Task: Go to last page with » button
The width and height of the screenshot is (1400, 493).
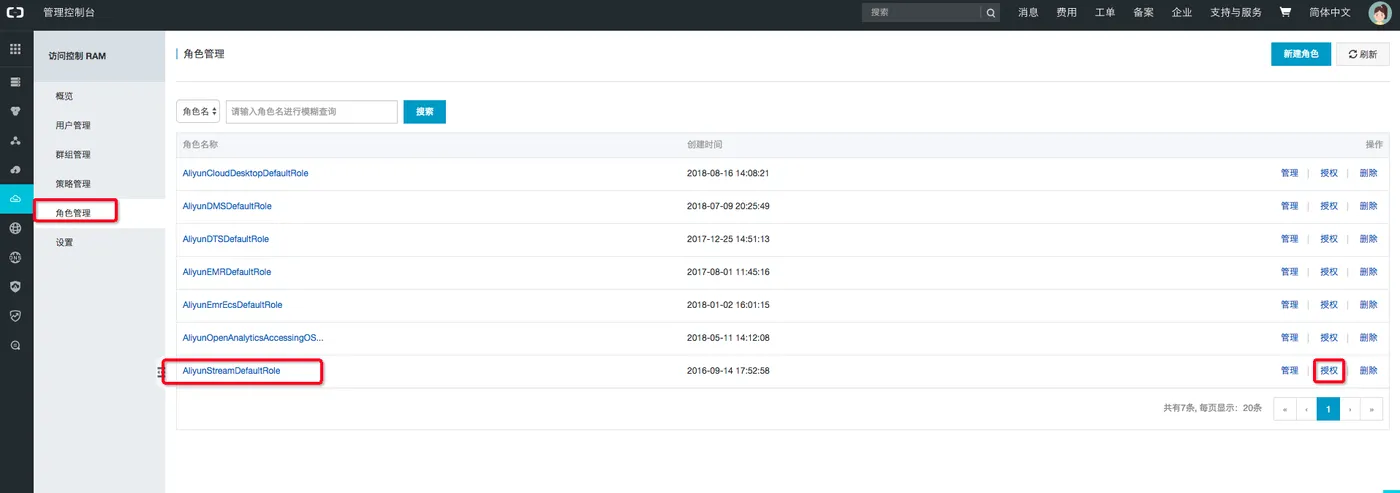Action: [x=1372, y=408]
